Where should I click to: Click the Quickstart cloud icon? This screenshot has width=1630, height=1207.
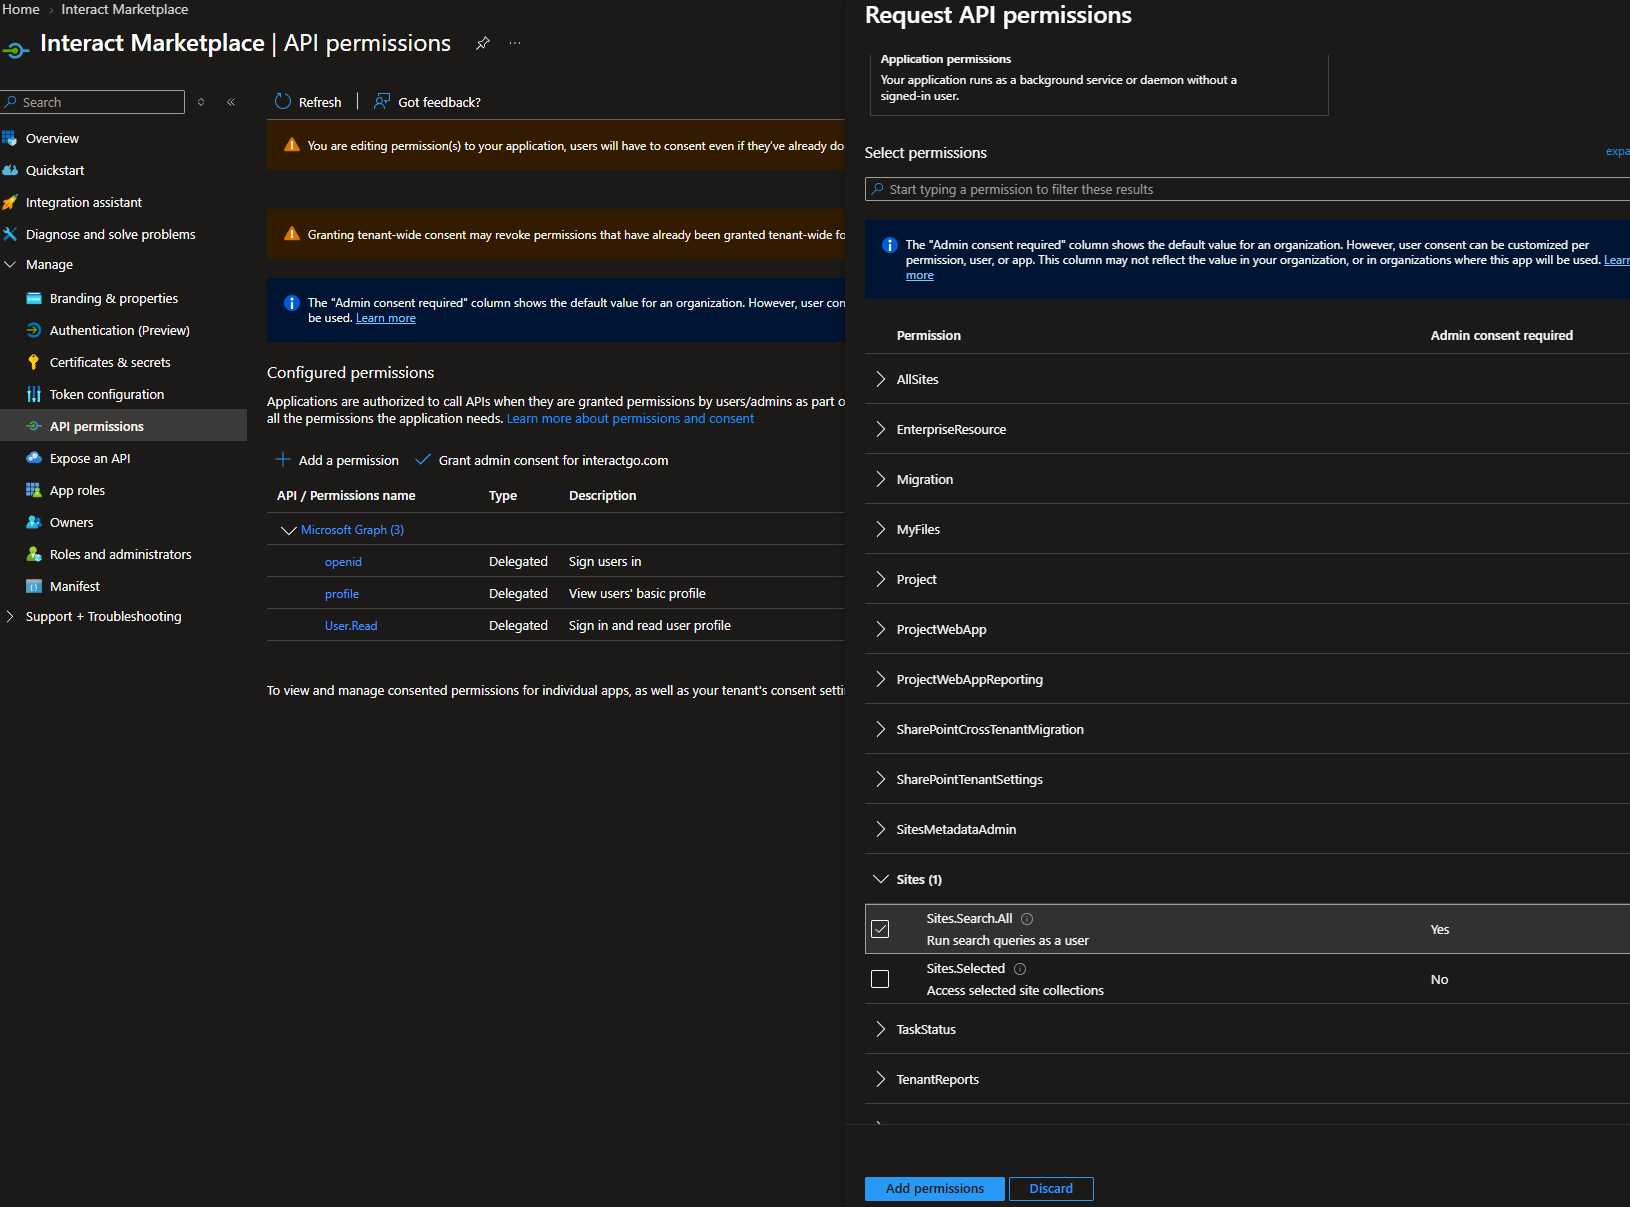(10, 170)
